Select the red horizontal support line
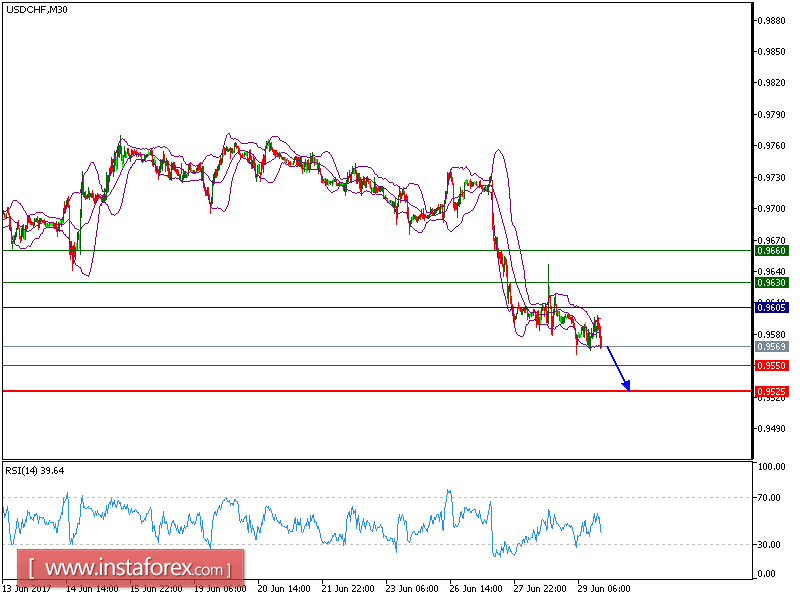The height and width of the screenshot is (600, 800). 300,390
